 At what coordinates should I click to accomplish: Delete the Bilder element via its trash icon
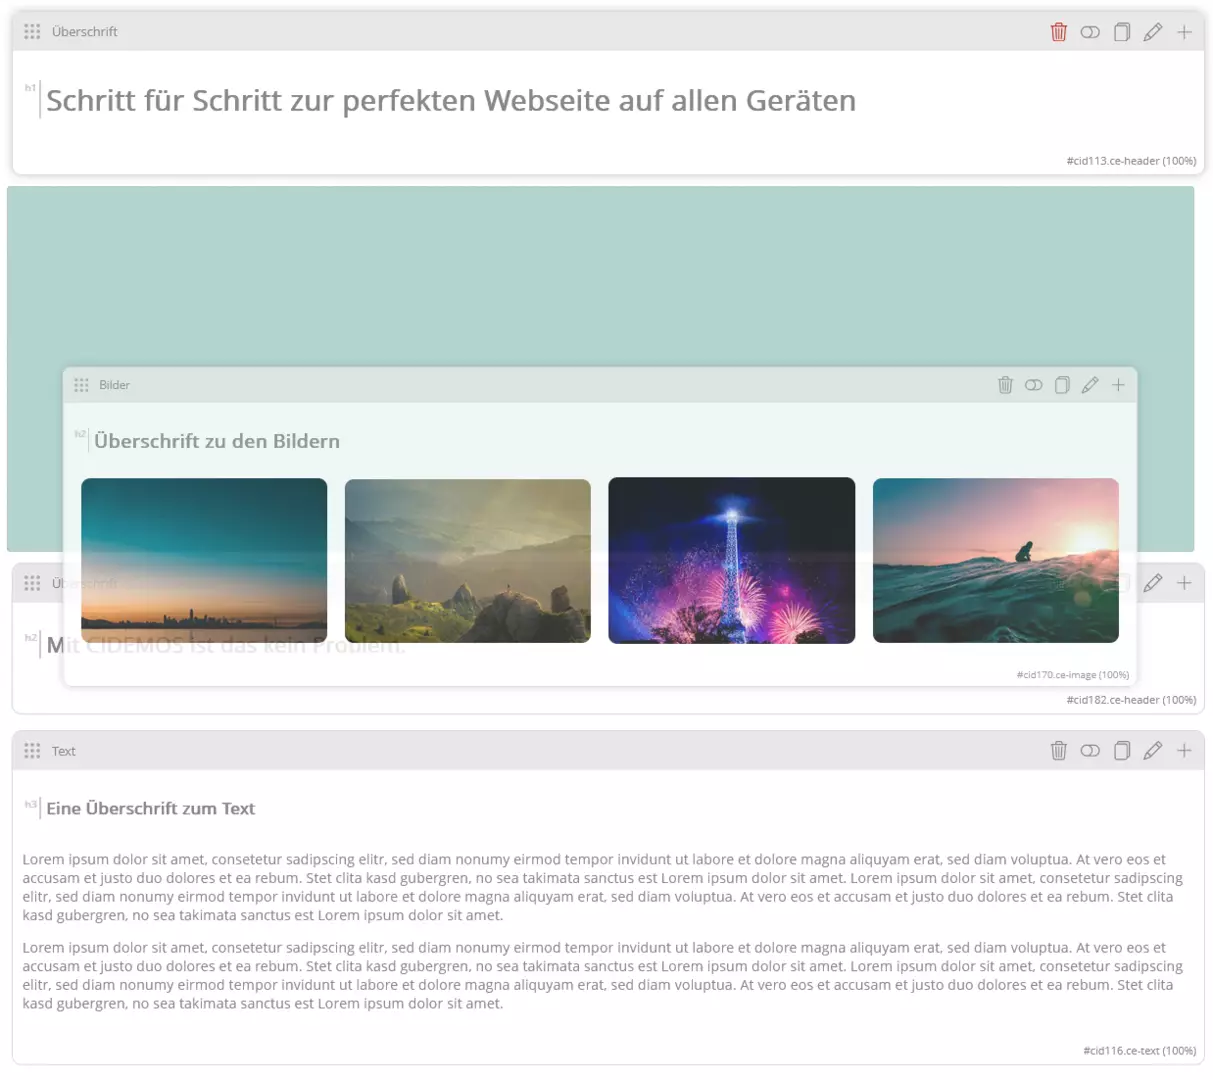1006,385
